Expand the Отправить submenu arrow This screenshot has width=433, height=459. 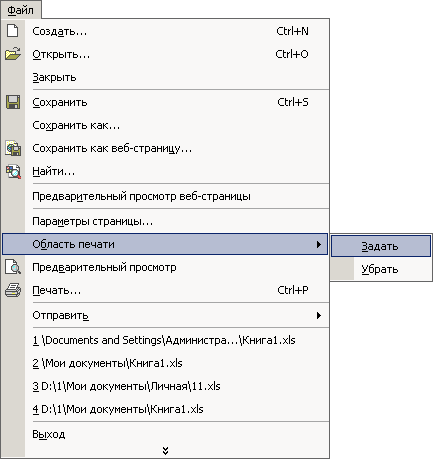(319, 315)
